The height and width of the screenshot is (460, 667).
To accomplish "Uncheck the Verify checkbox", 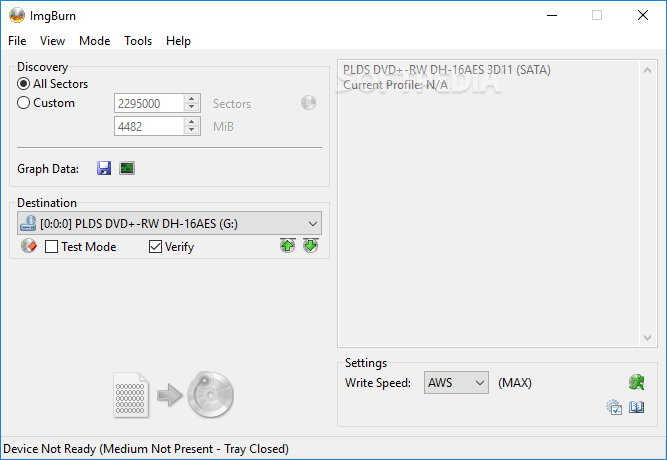I will [x=155, y=246].
